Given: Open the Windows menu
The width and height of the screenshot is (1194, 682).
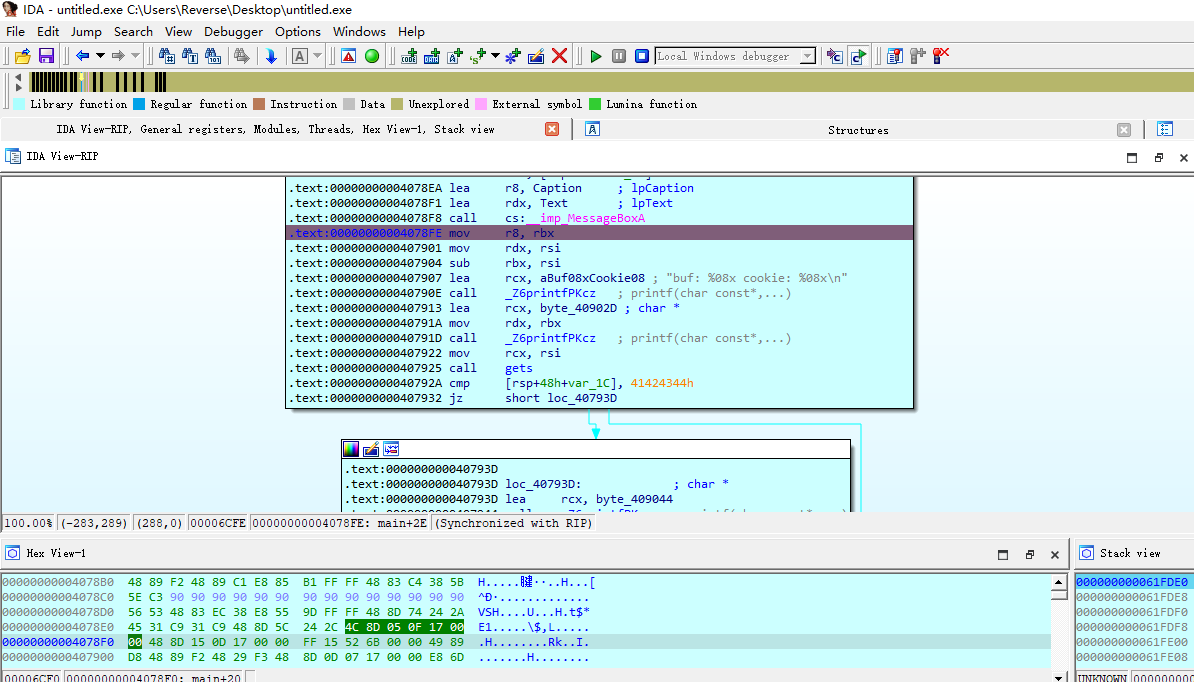Looking at the screenshot, I should [x=359, y=32].
